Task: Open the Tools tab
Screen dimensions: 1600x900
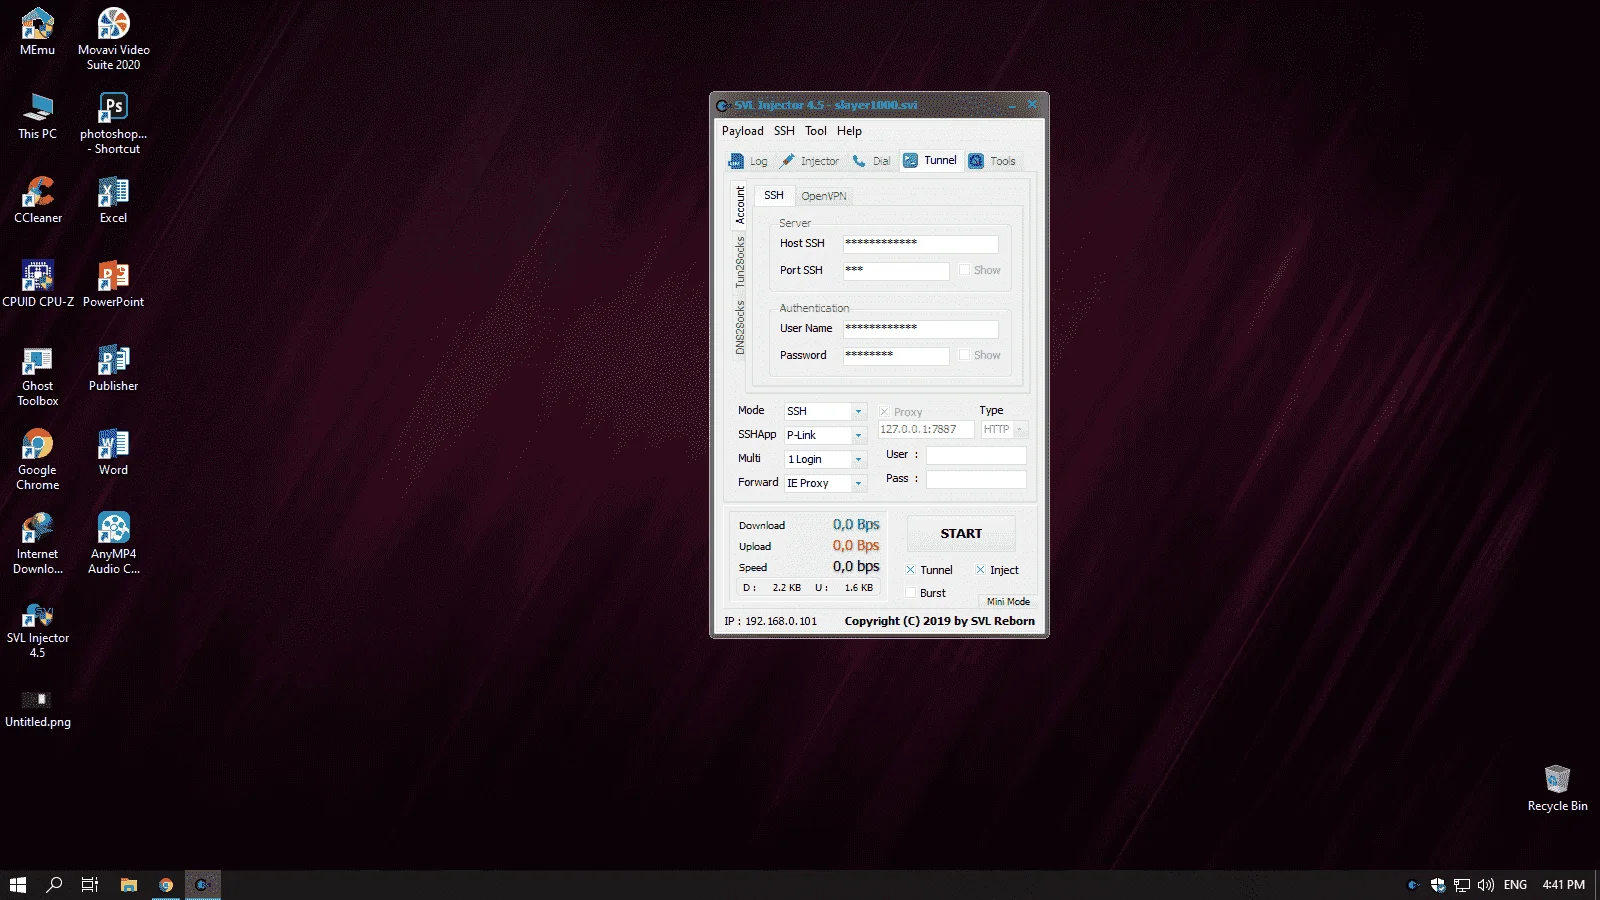Action: (992, 161)
